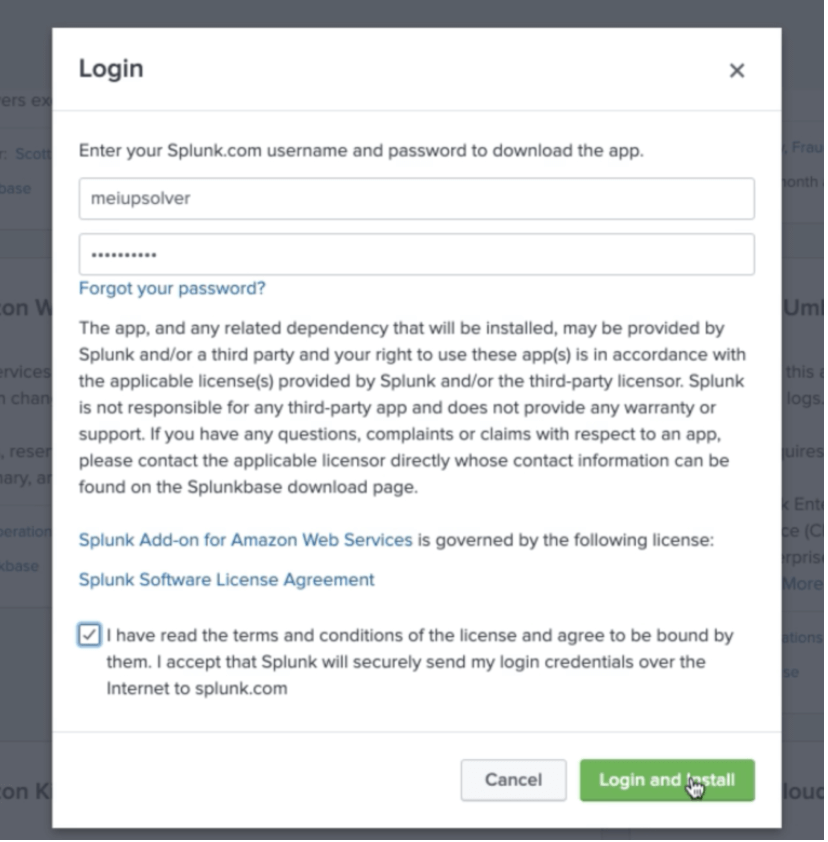Viewport: 828px width, 842px height.
Task: Open the Splunk Software License Agreement link
Action: 226,579
